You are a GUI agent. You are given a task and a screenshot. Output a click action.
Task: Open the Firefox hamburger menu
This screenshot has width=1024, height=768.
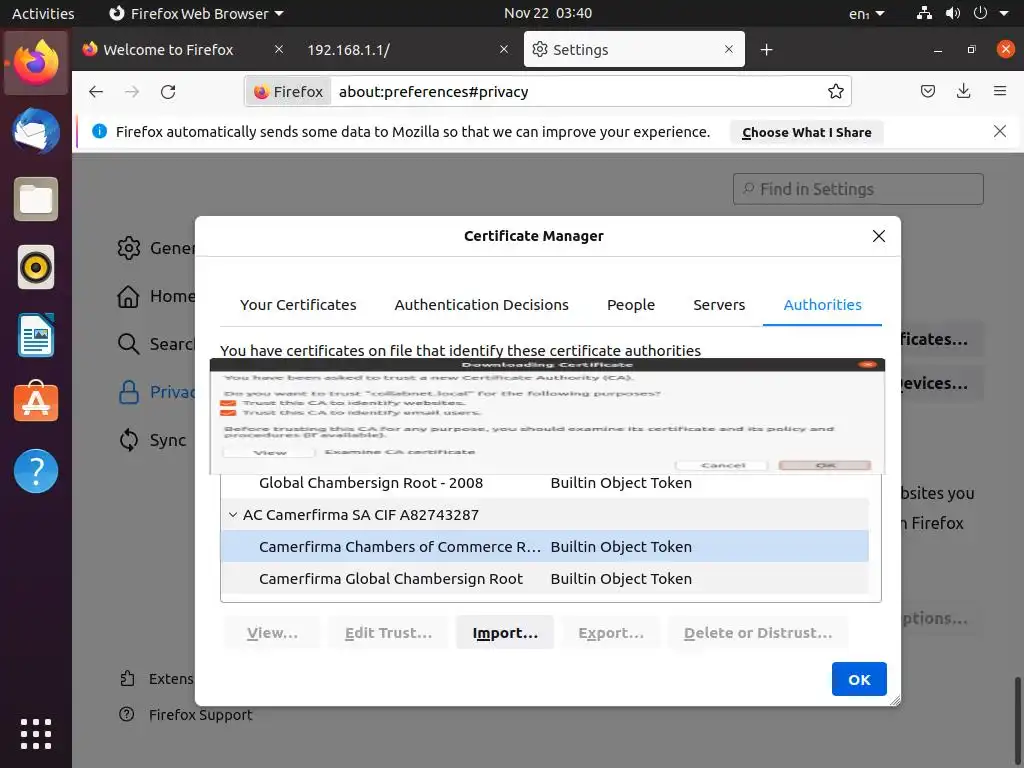(x=999, y=91)
